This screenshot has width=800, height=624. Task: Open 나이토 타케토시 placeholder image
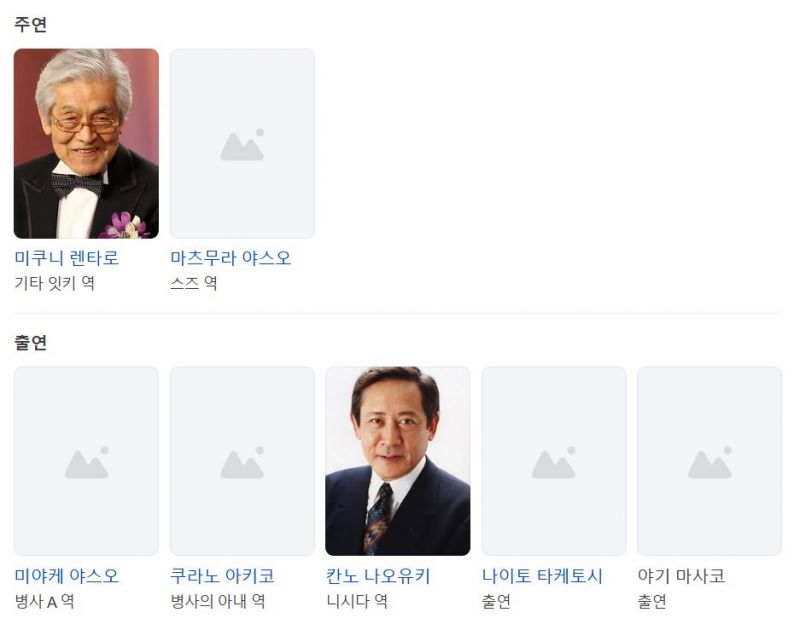554,461
